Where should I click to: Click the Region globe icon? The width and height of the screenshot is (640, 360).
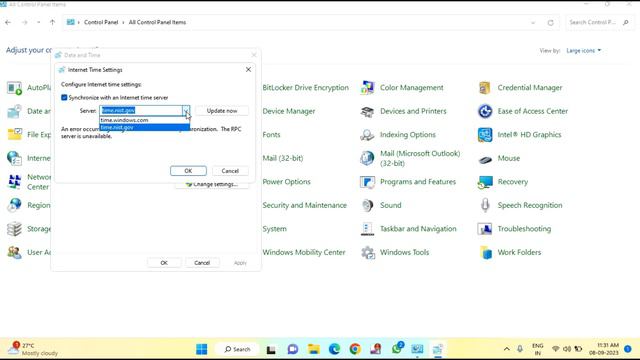(x=14, y=205)
